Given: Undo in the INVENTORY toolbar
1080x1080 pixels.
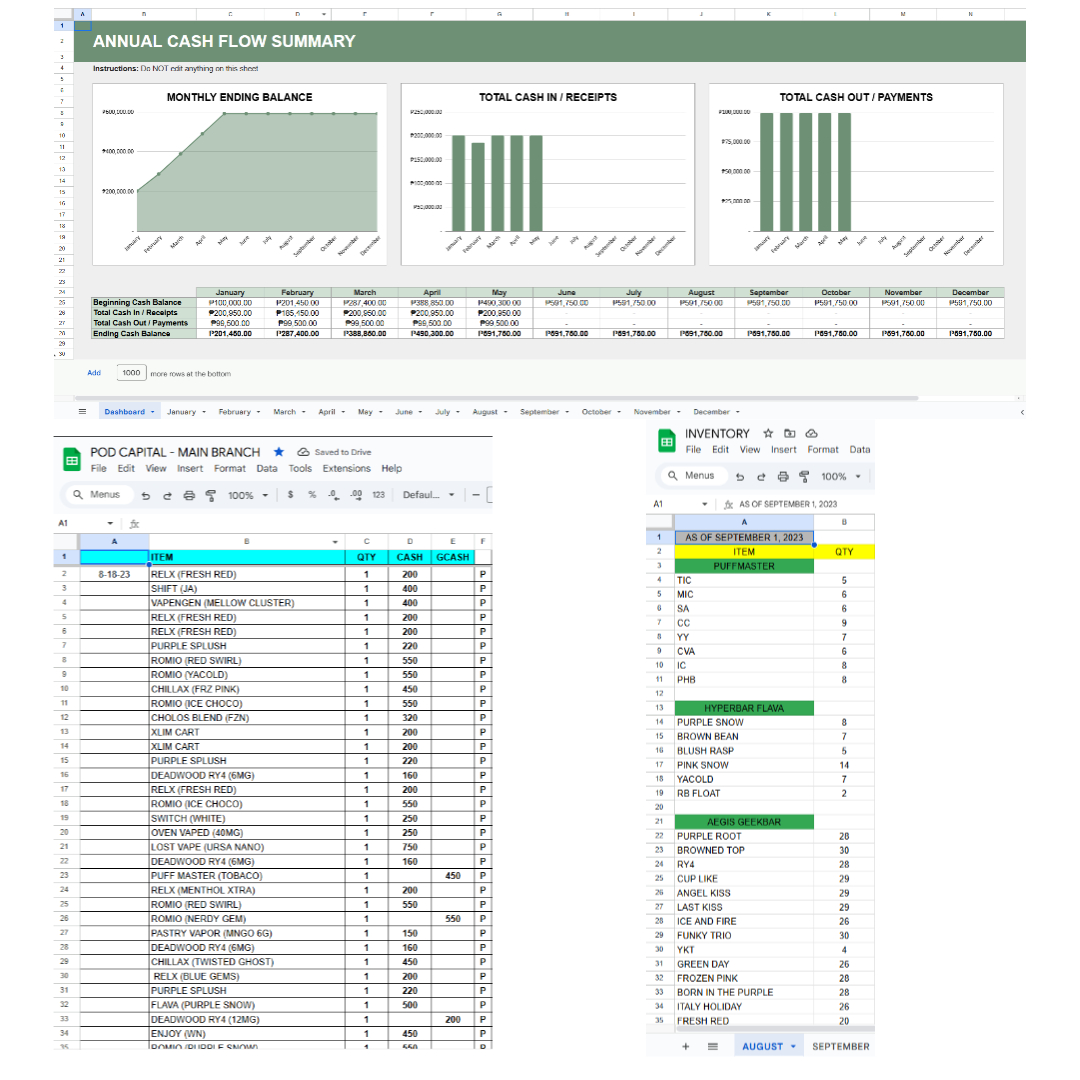Looking at the screenshot, I should coord(740,477).
